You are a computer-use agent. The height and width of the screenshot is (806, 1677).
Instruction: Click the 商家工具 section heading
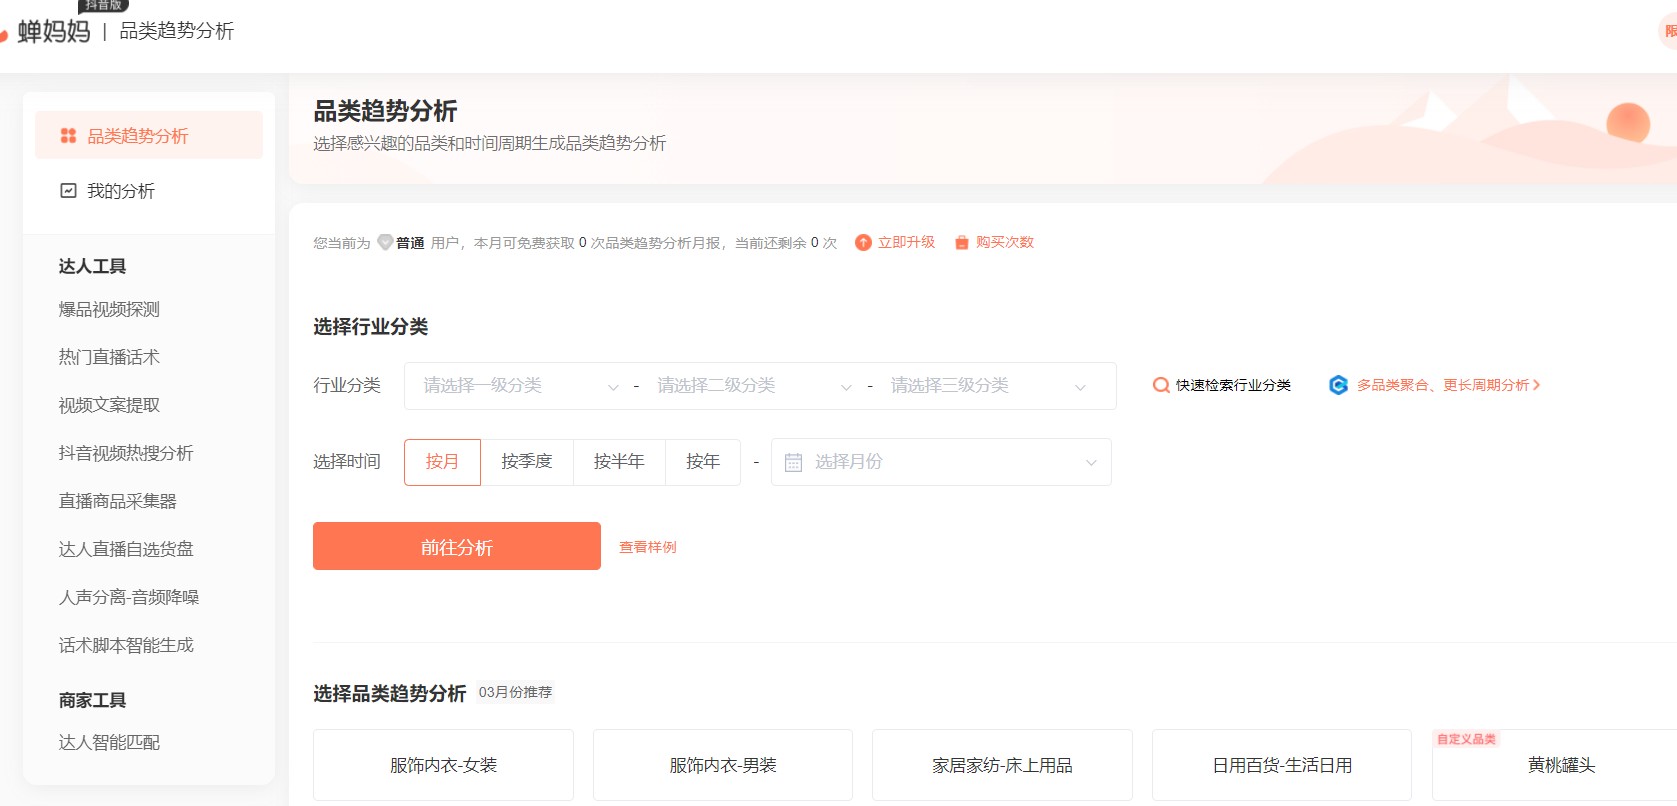coord(92,700)
